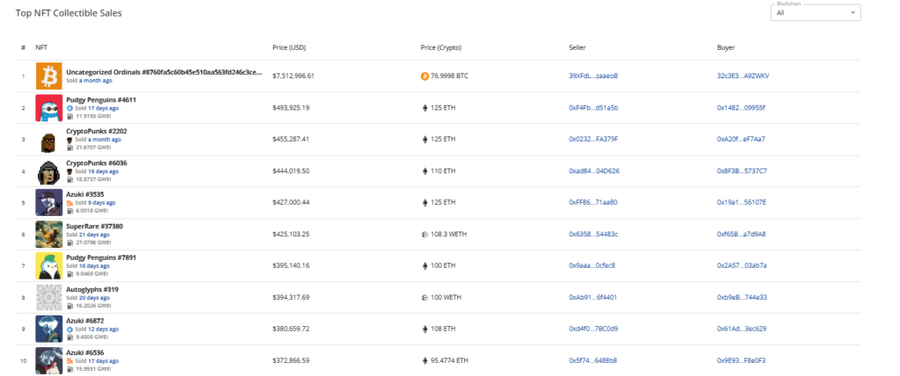Click the Price (USD) column header
The image size is (900, 376).
click(289, 48)
